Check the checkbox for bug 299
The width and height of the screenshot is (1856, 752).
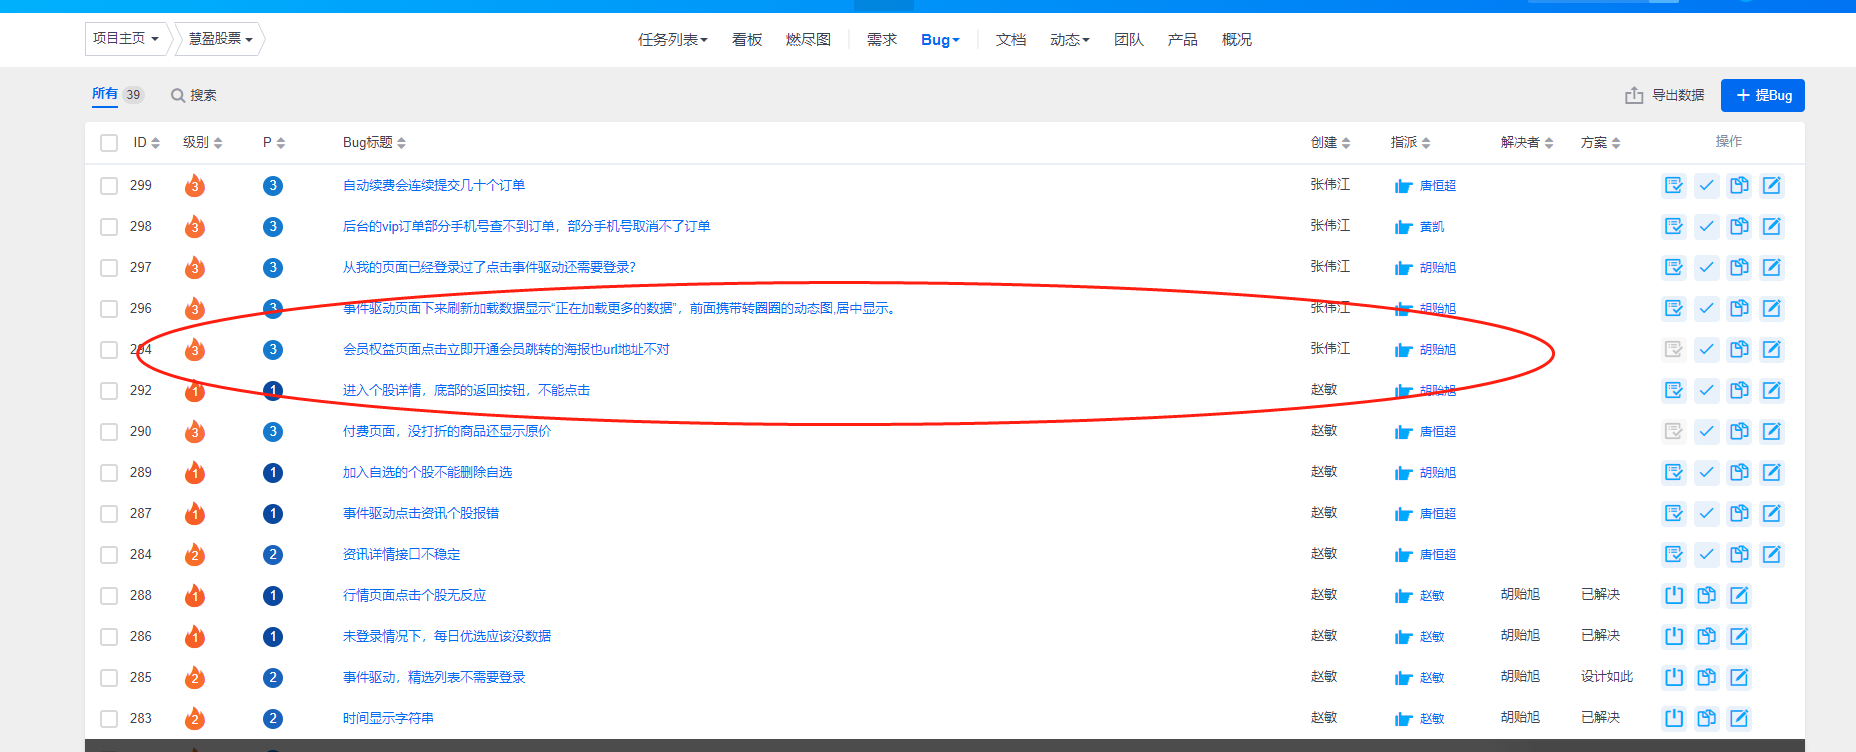tap(109, 186)
